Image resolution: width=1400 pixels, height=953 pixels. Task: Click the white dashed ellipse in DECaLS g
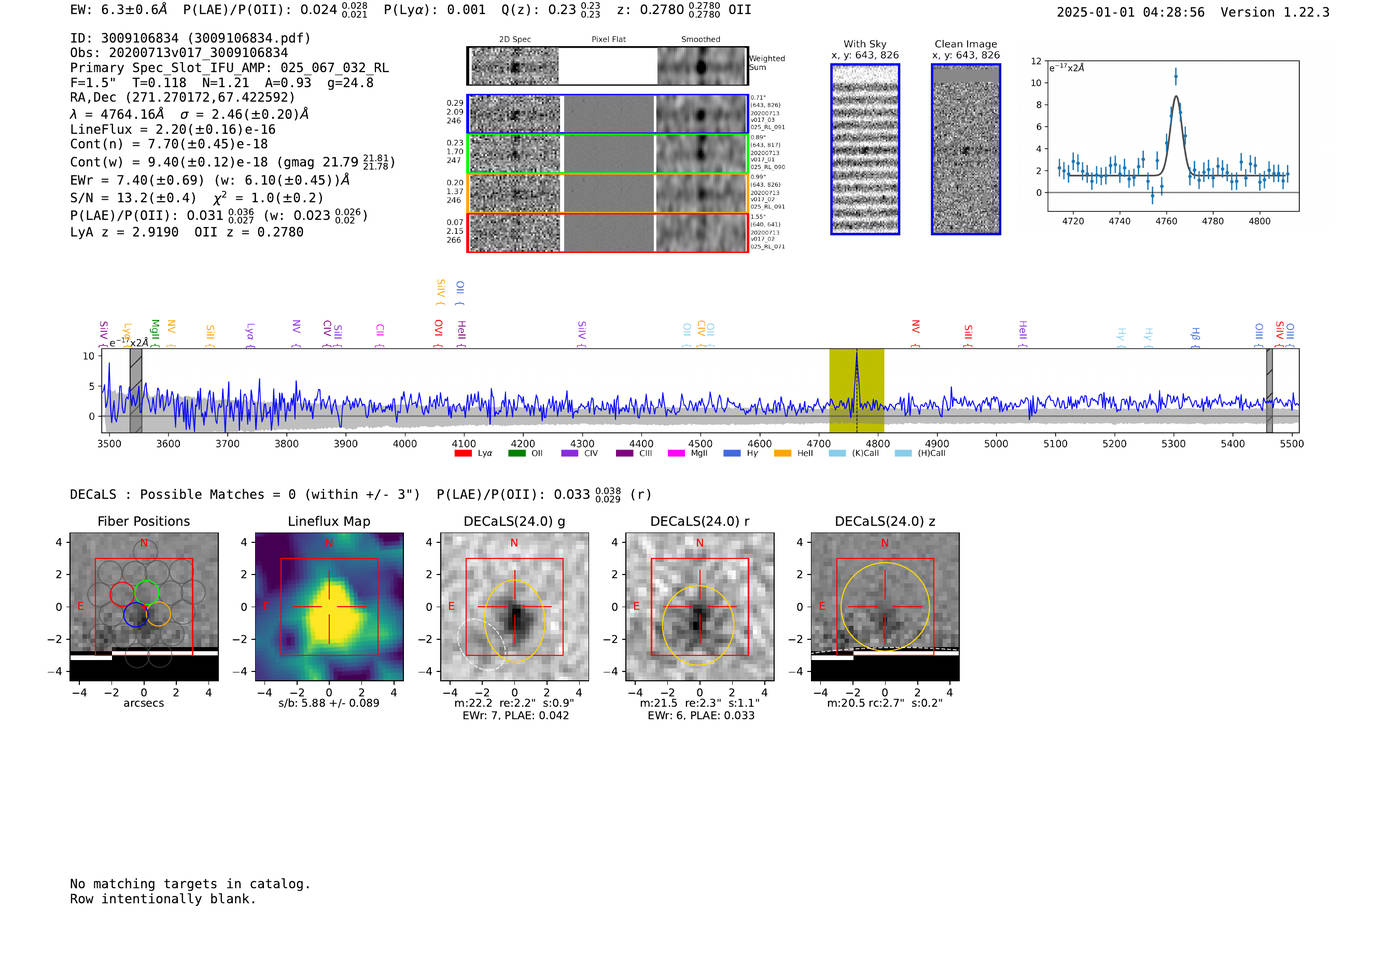click(x=482, y=643)
